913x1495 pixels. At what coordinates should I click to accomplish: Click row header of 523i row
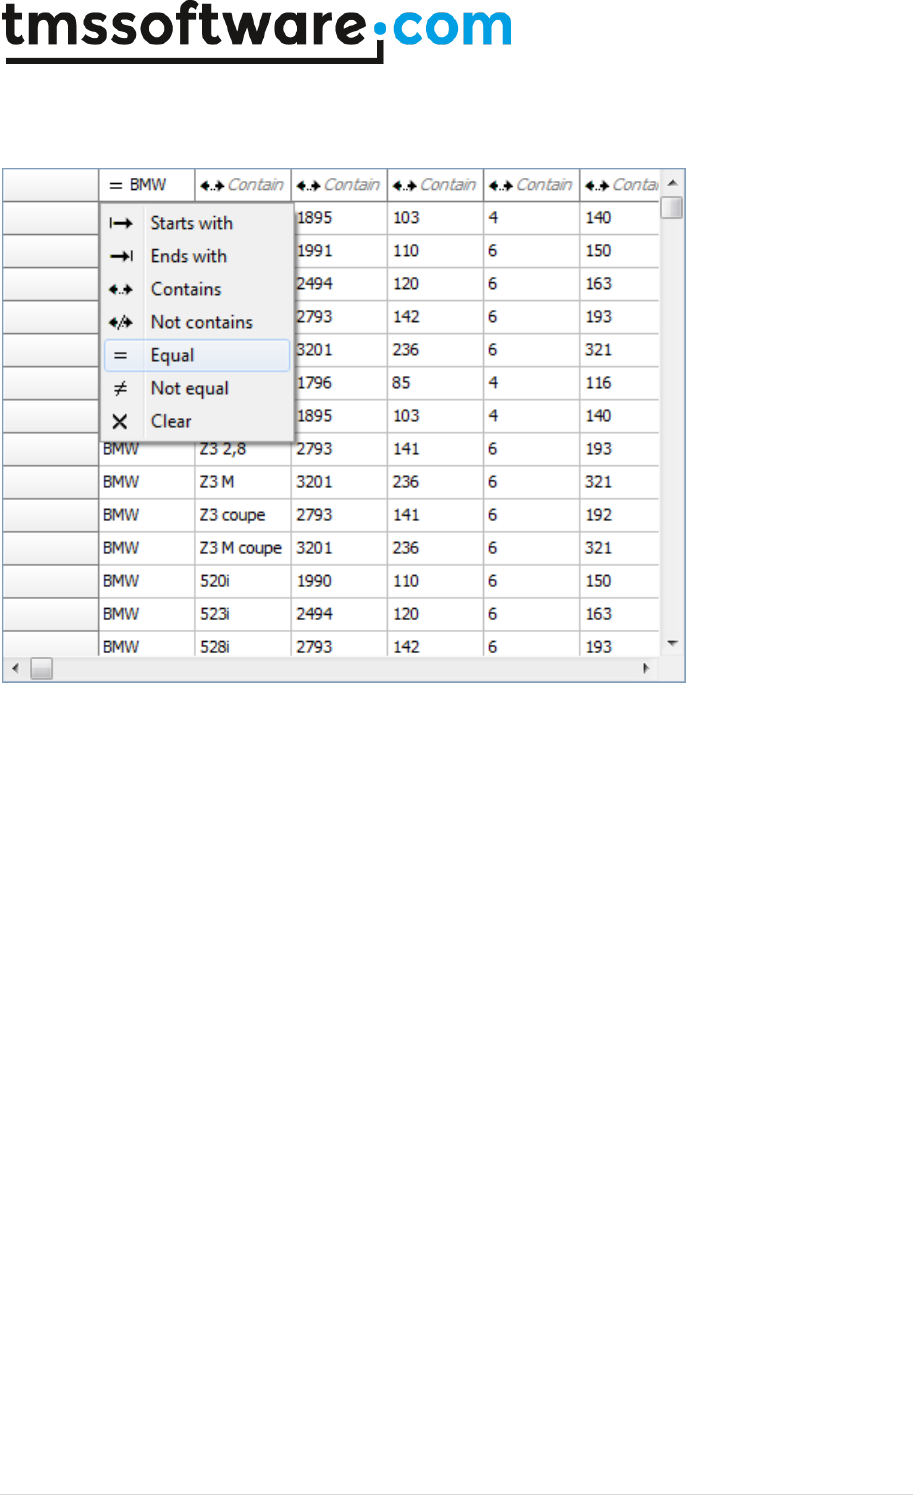[x=50, y=614]
